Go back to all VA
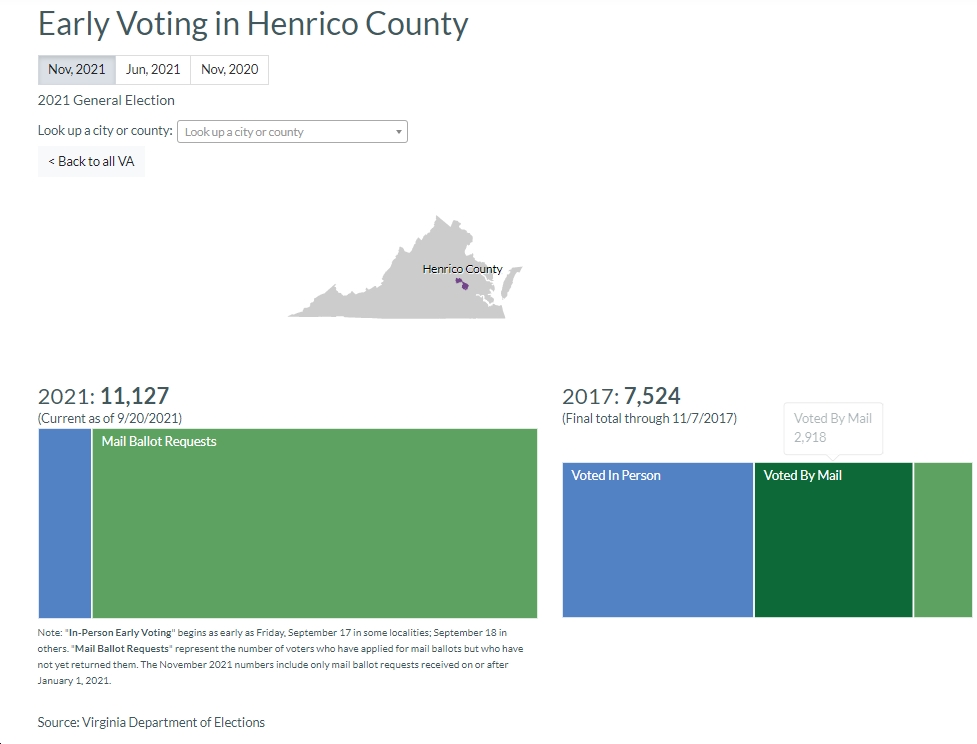Image resolution: width=977 pixels, height=744 pixels. point(91,161)
